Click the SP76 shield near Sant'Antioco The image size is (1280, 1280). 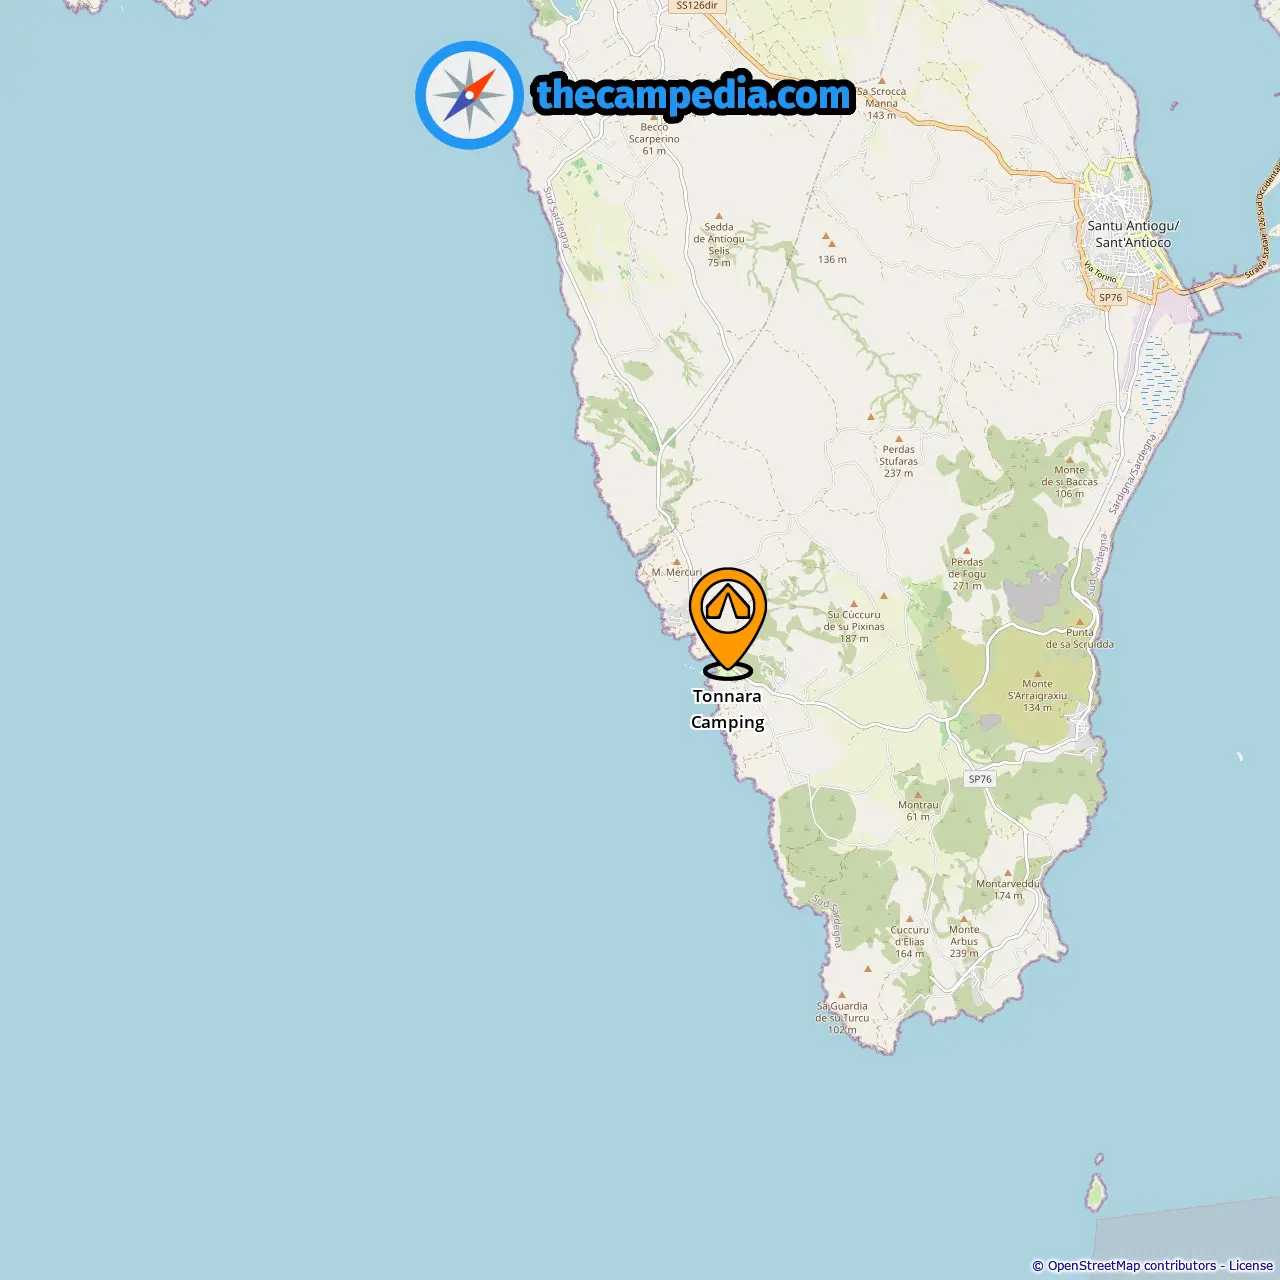click(x=1110, y=297)
